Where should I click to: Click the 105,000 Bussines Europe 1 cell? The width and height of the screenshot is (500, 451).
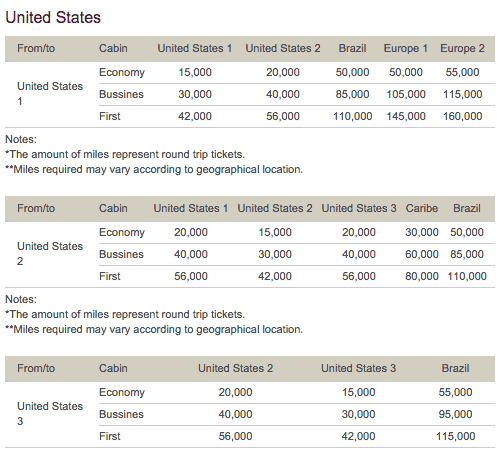tap(406, 94)
